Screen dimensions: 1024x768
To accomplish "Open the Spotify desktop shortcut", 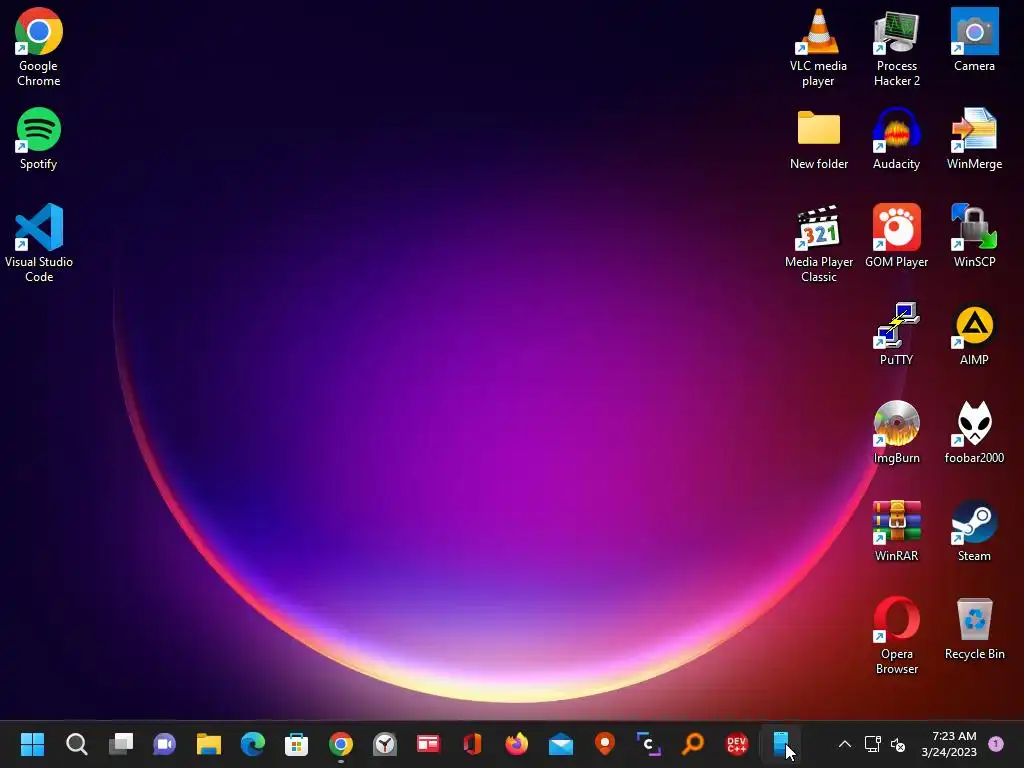I will [x=39, y=138].
